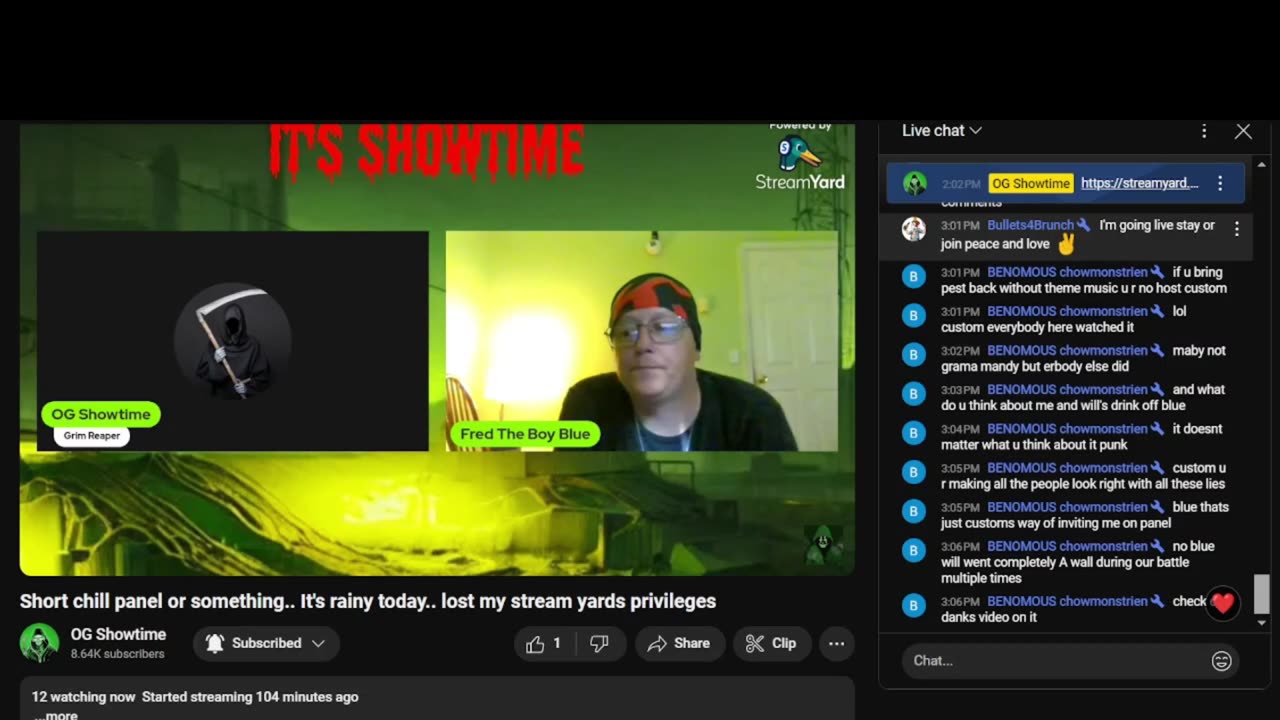Click '8.64K subscribers' text
Image resolution: width=1280 pixels, height=720 pixels.
coord(117,654)
